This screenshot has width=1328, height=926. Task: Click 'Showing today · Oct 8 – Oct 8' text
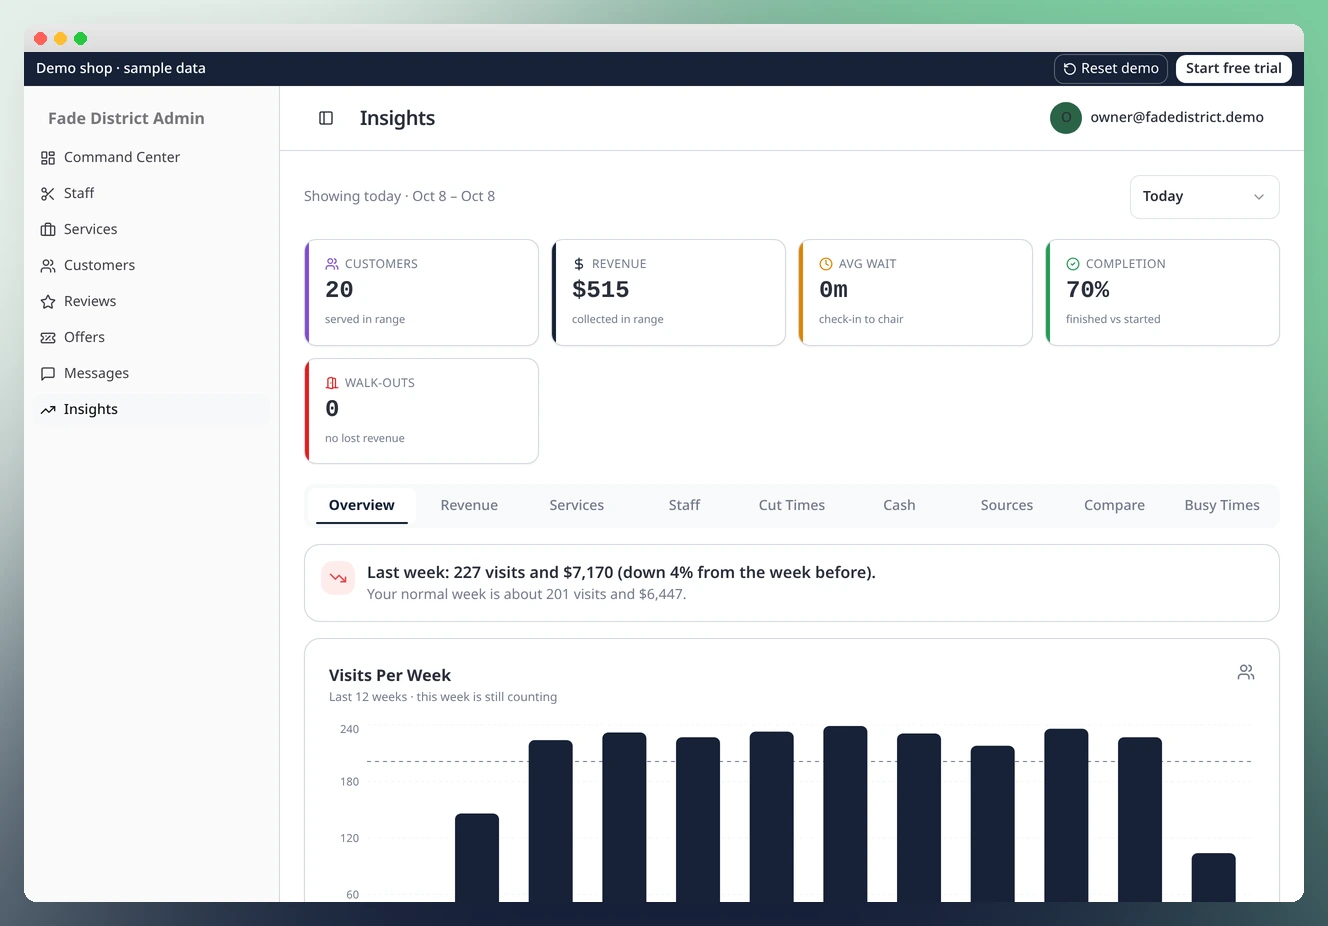(400, 197)
